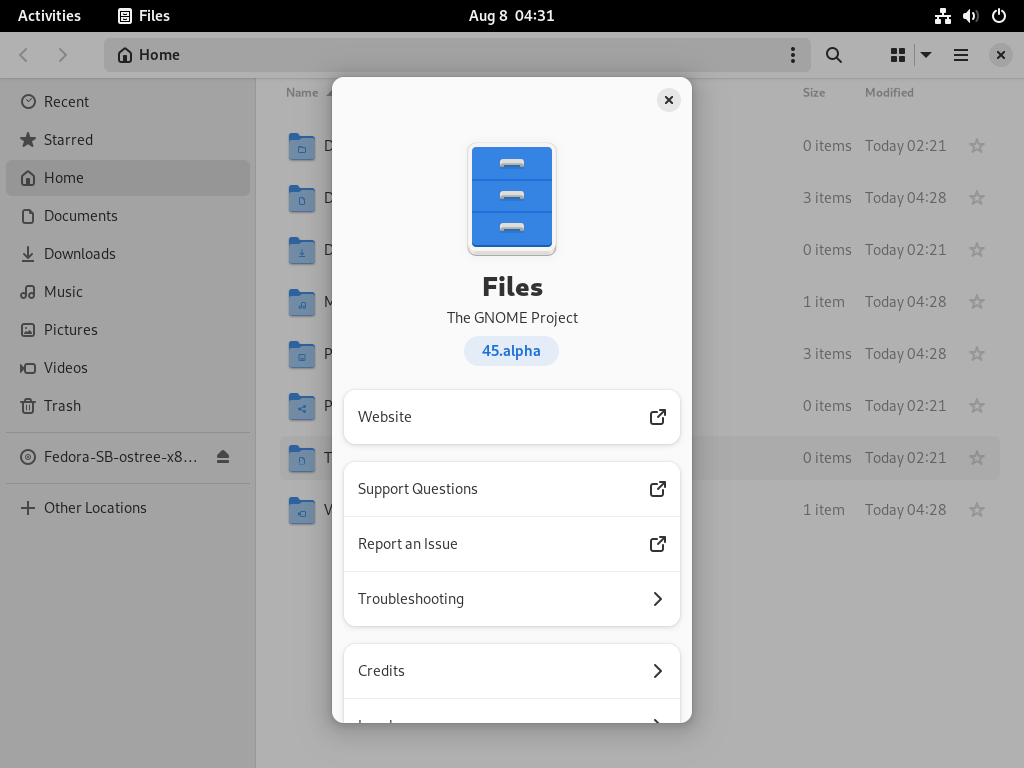The width and height of the screenshot is (1024, 768).
Task: Click the Starred star icon in sidebar
Action: pos(28,140)
